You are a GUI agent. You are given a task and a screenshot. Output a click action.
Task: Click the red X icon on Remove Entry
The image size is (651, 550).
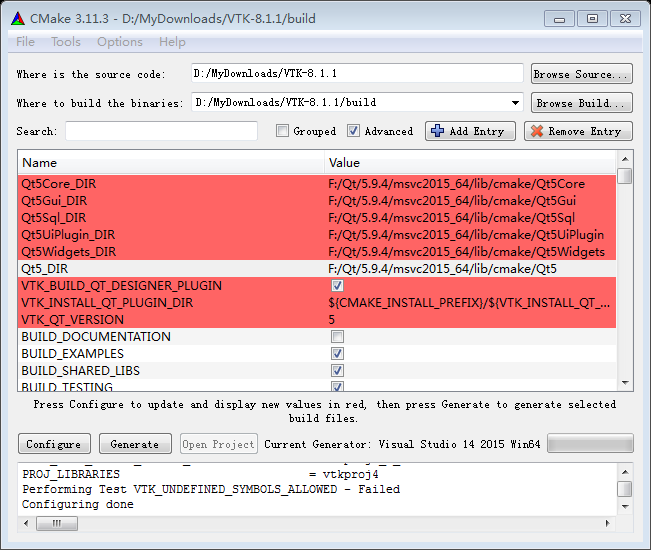536,131
